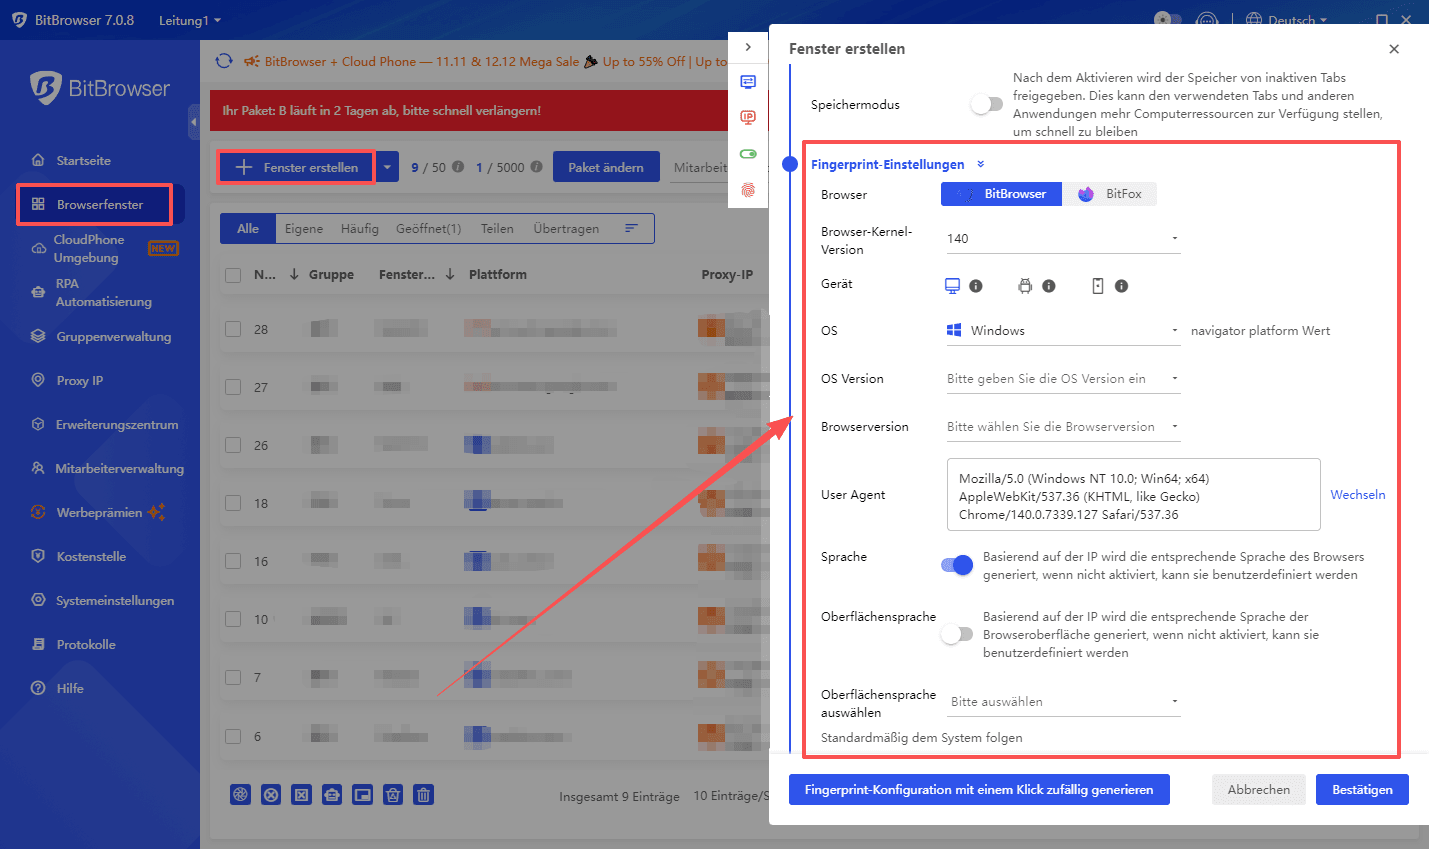The width and height of the screenshot is (1429, 849).
Task: Click the Paket ändern button
Action: click(x=606, y=167)
